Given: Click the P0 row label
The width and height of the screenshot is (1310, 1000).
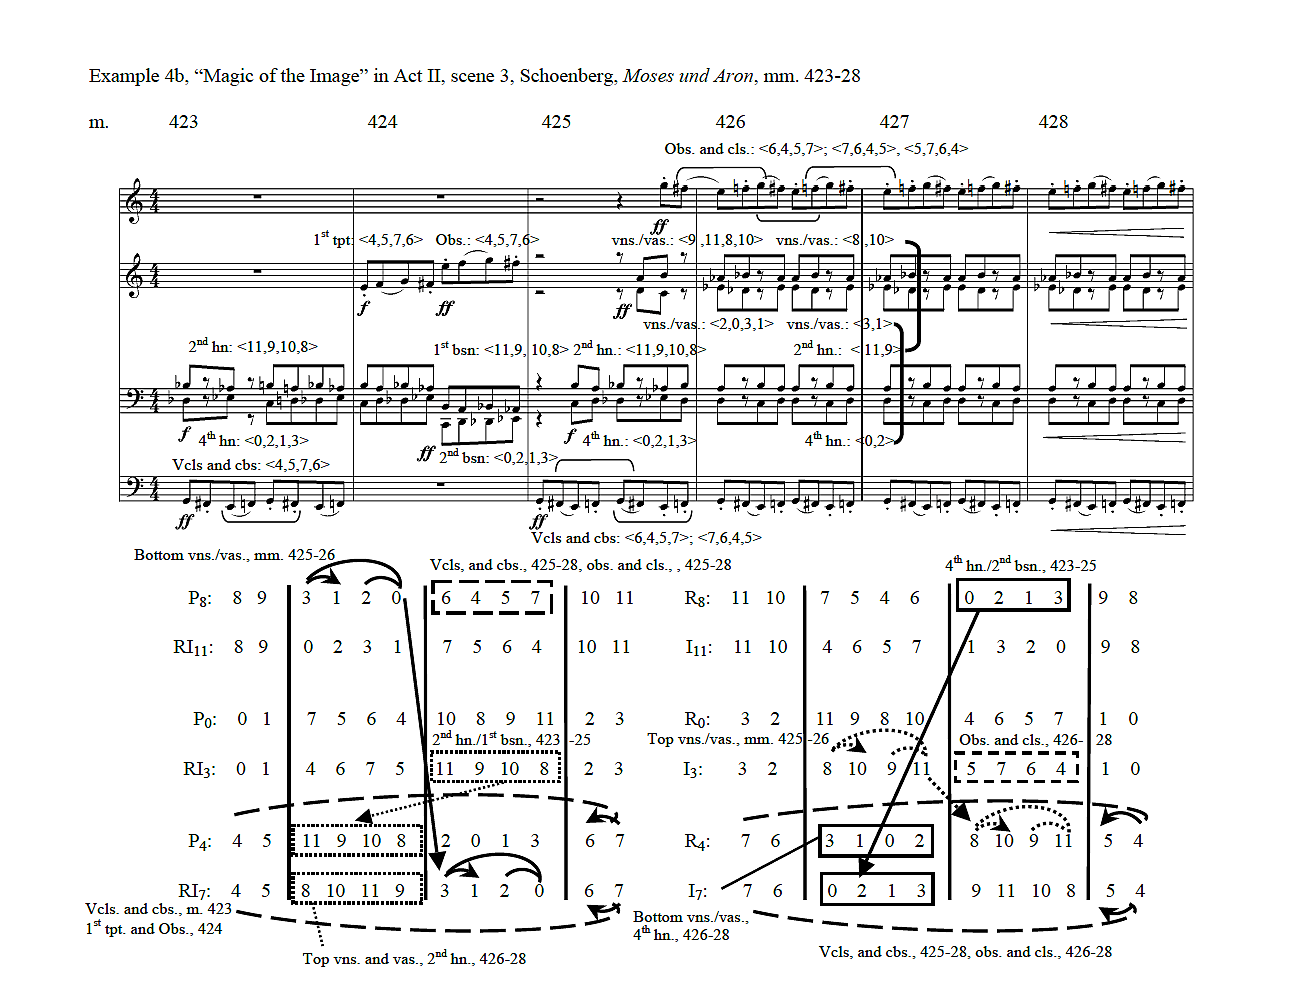Looking at the screenshot, I should click(204, 719).
